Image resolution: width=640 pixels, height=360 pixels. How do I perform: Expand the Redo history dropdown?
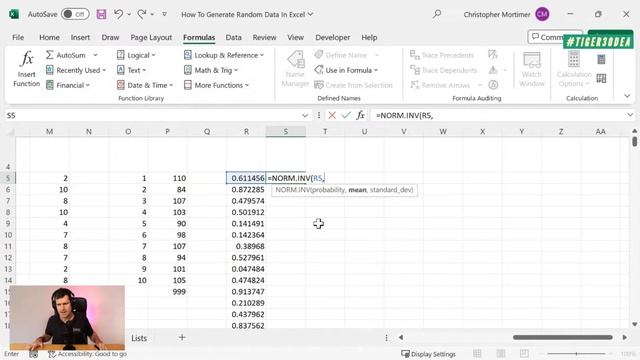[x=152, y=14]
